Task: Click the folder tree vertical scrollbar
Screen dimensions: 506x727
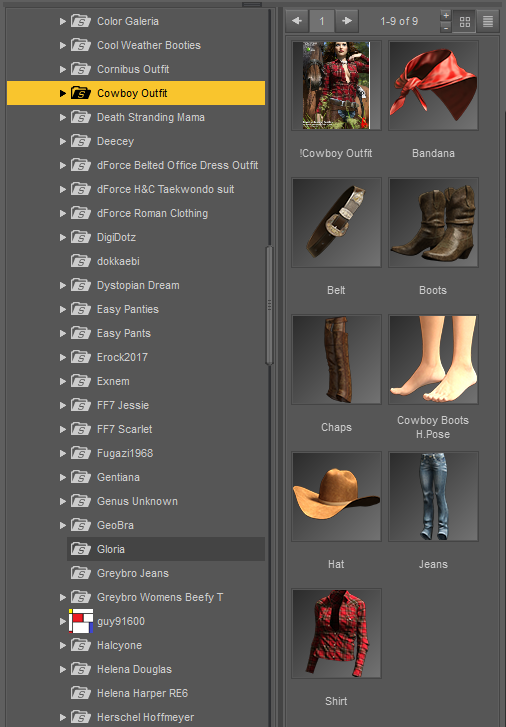Action: pyautogui.click(x=269, y=306)
